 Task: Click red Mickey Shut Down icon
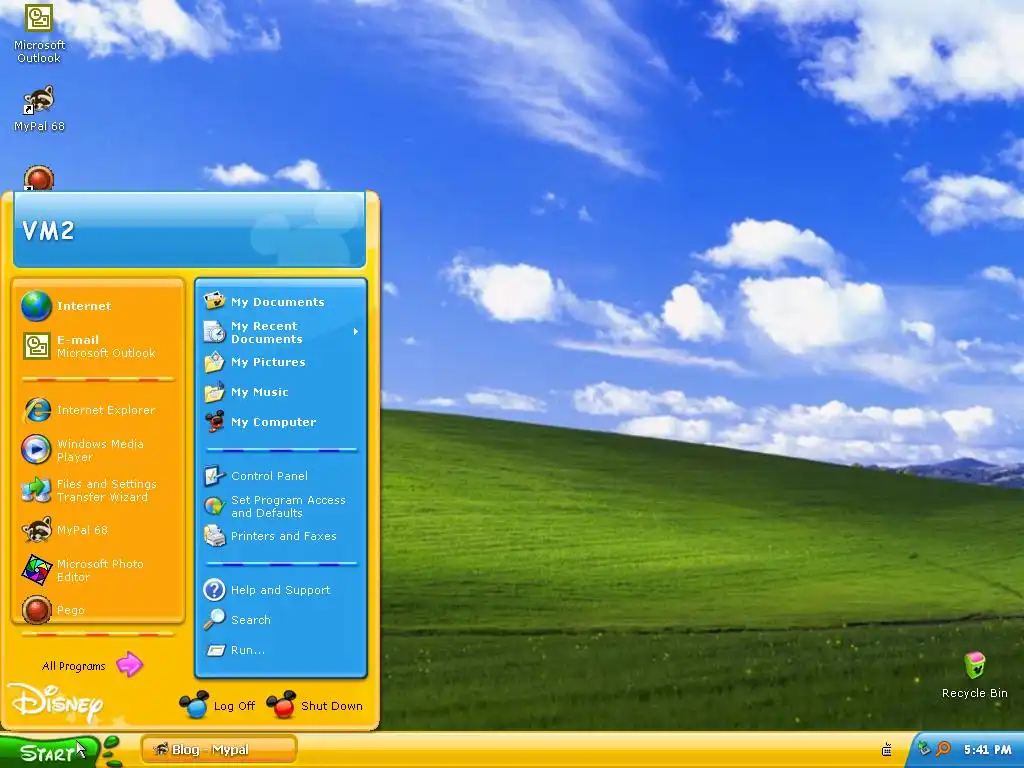pyautogui.click(x=281, y=705)
